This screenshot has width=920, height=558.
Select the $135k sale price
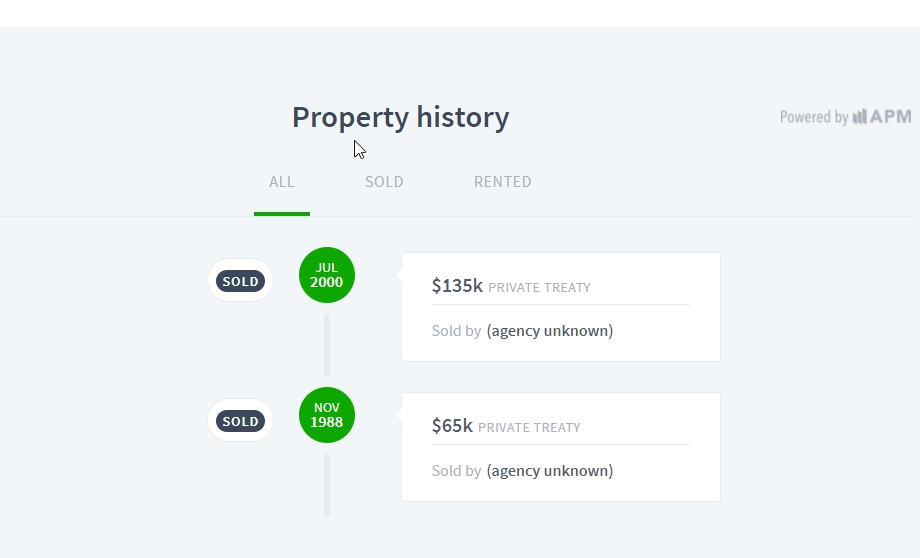[457, 286]
